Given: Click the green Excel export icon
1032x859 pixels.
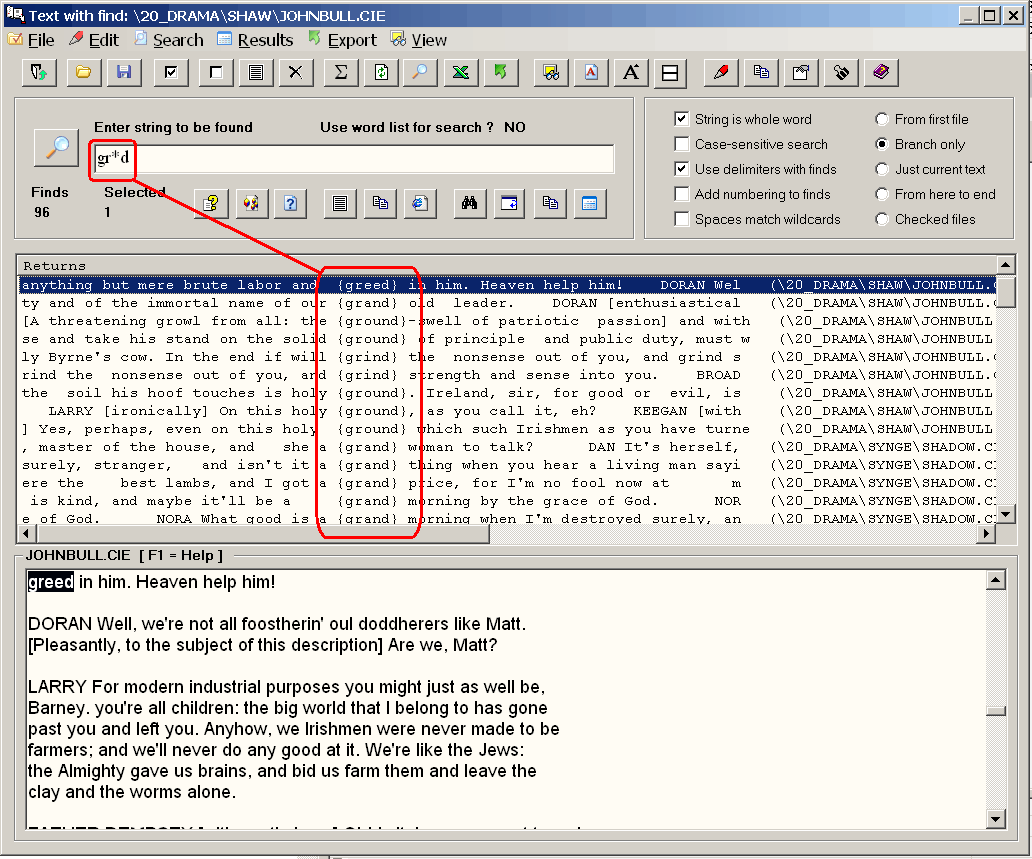Looking at the screenshot, I should point(460,72).
